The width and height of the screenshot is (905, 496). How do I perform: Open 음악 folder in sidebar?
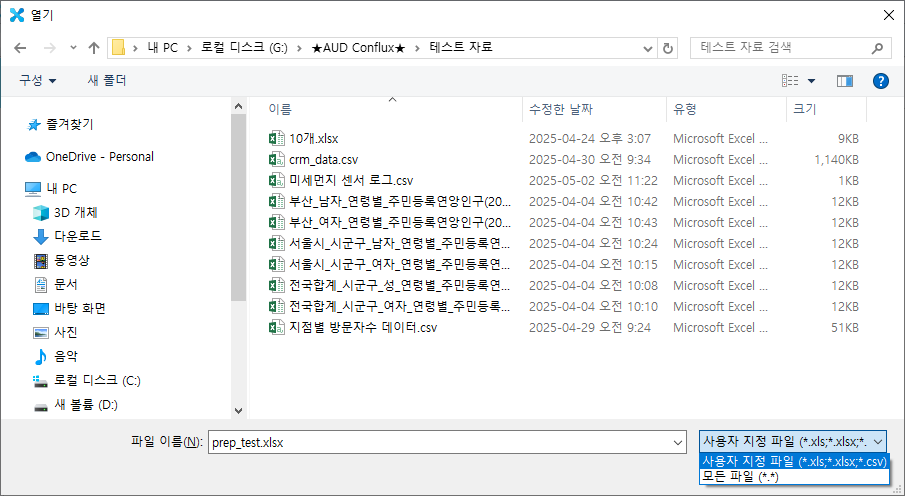pos(55,357)
